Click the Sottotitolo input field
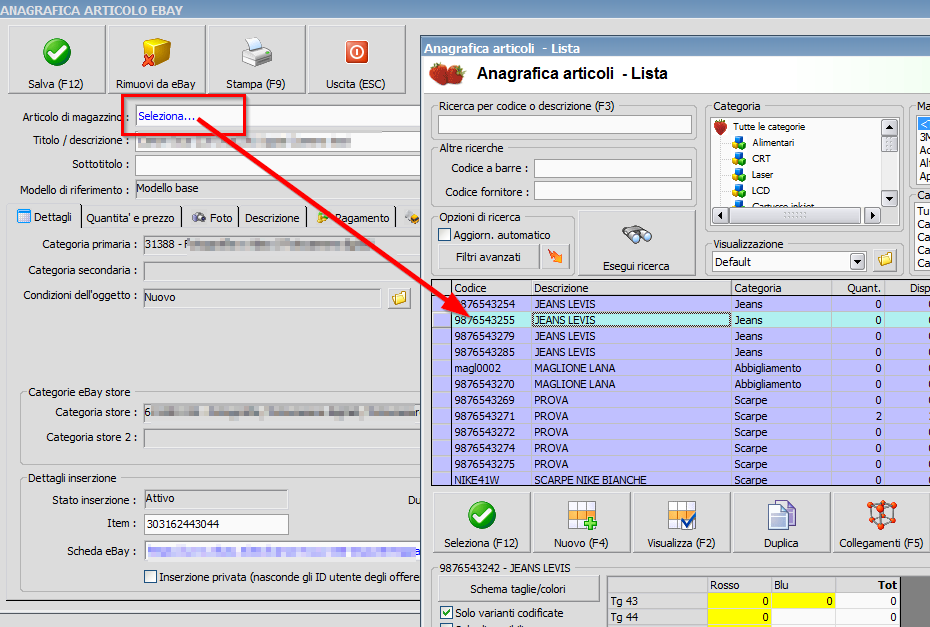930x627 pixels. click(x=278, y=164)
